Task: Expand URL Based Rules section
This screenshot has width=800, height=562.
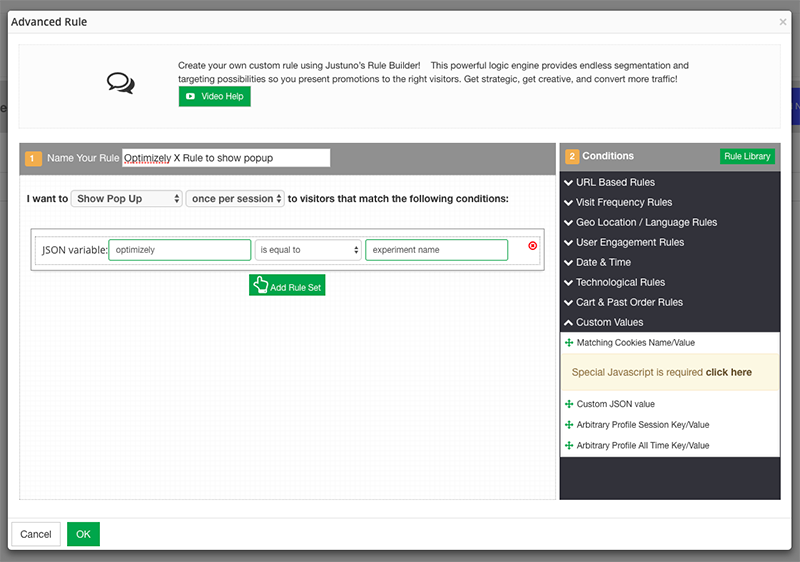Action: [615, 182]
